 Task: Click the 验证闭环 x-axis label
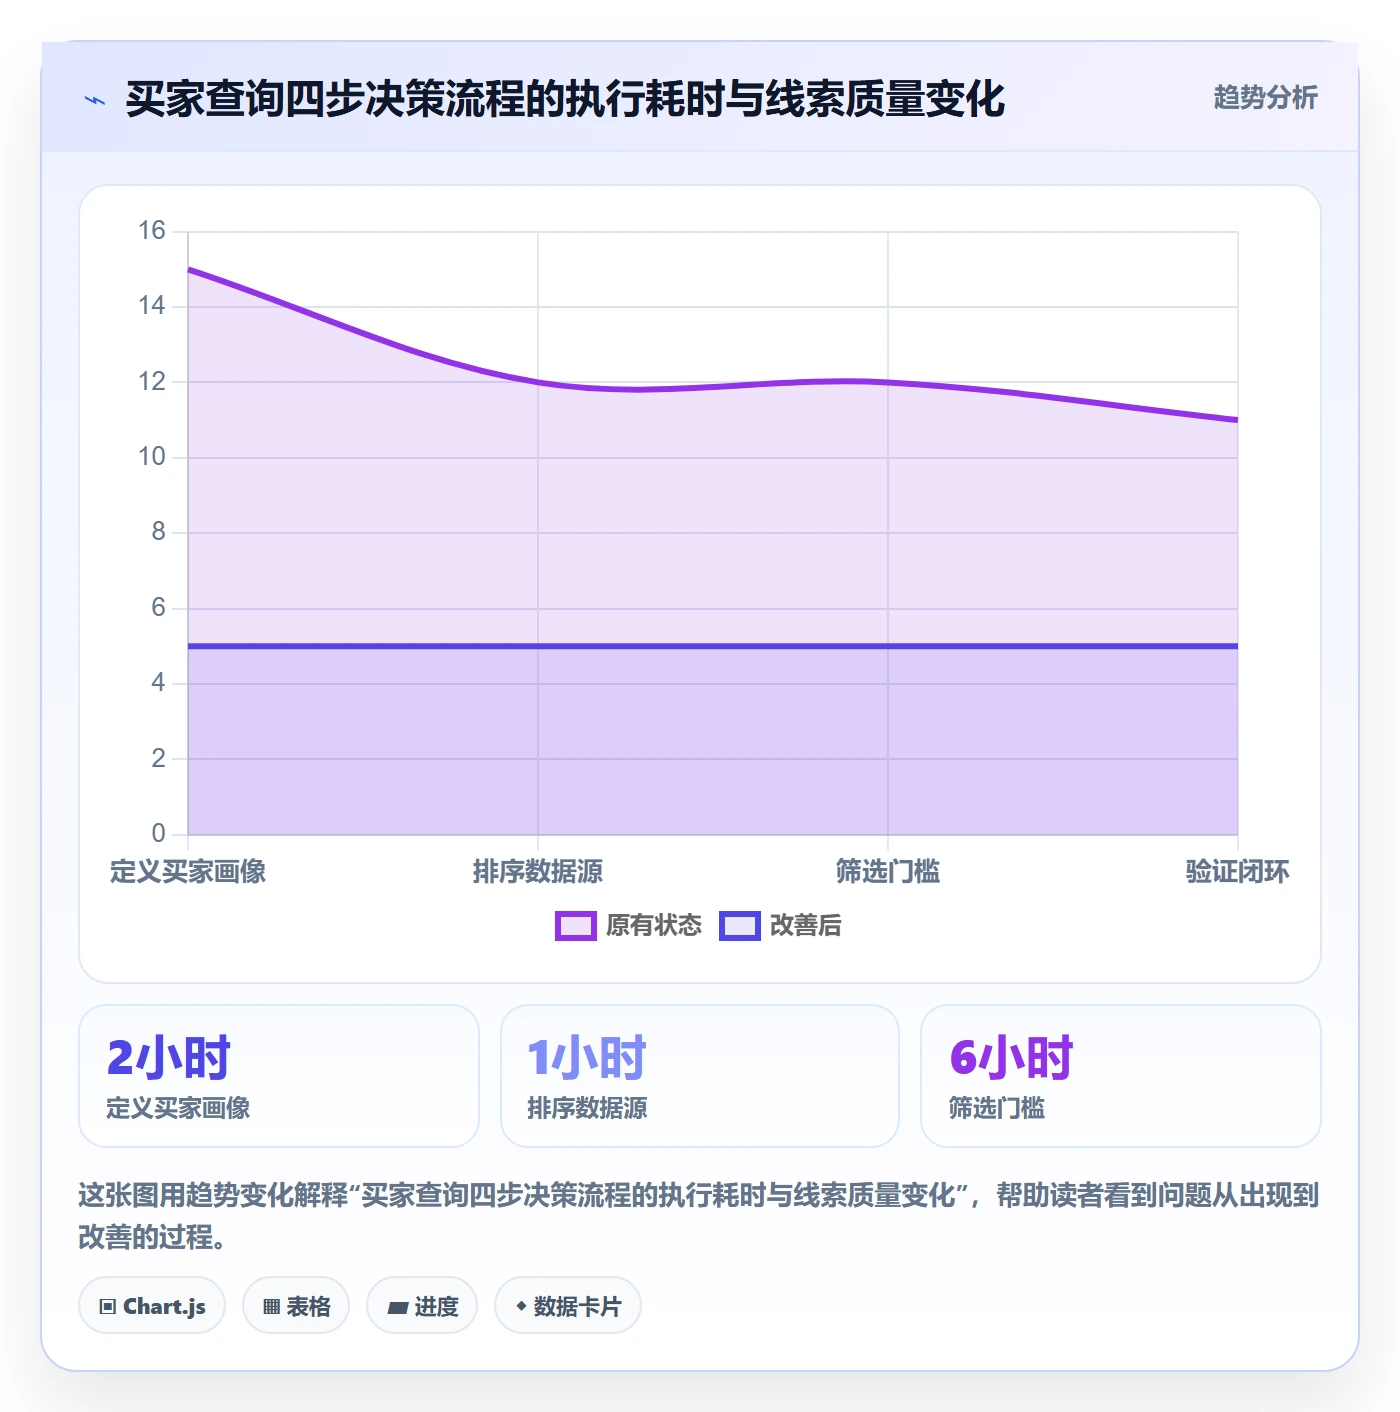click(1238, 872)
